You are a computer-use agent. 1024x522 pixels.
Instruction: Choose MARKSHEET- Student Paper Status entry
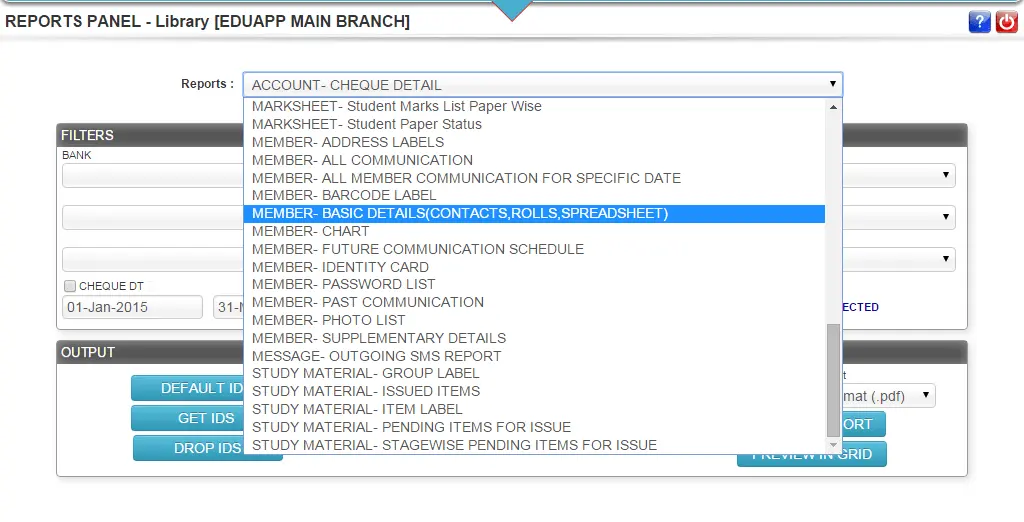click(x=367, y=124)
